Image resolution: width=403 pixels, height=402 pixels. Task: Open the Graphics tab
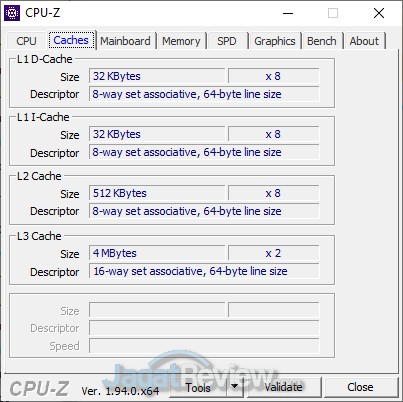(275, 41)
